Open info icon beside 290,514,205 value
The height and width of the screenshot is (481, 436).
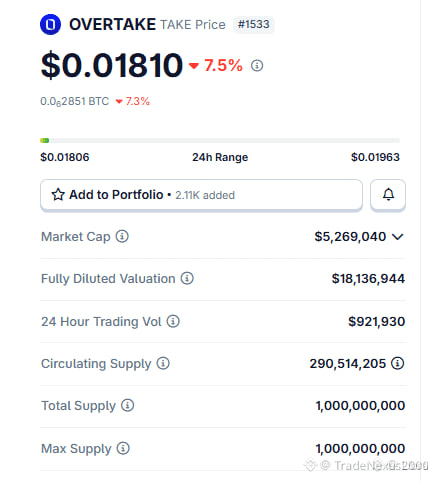pyautogui.click(x=397, y=363)
